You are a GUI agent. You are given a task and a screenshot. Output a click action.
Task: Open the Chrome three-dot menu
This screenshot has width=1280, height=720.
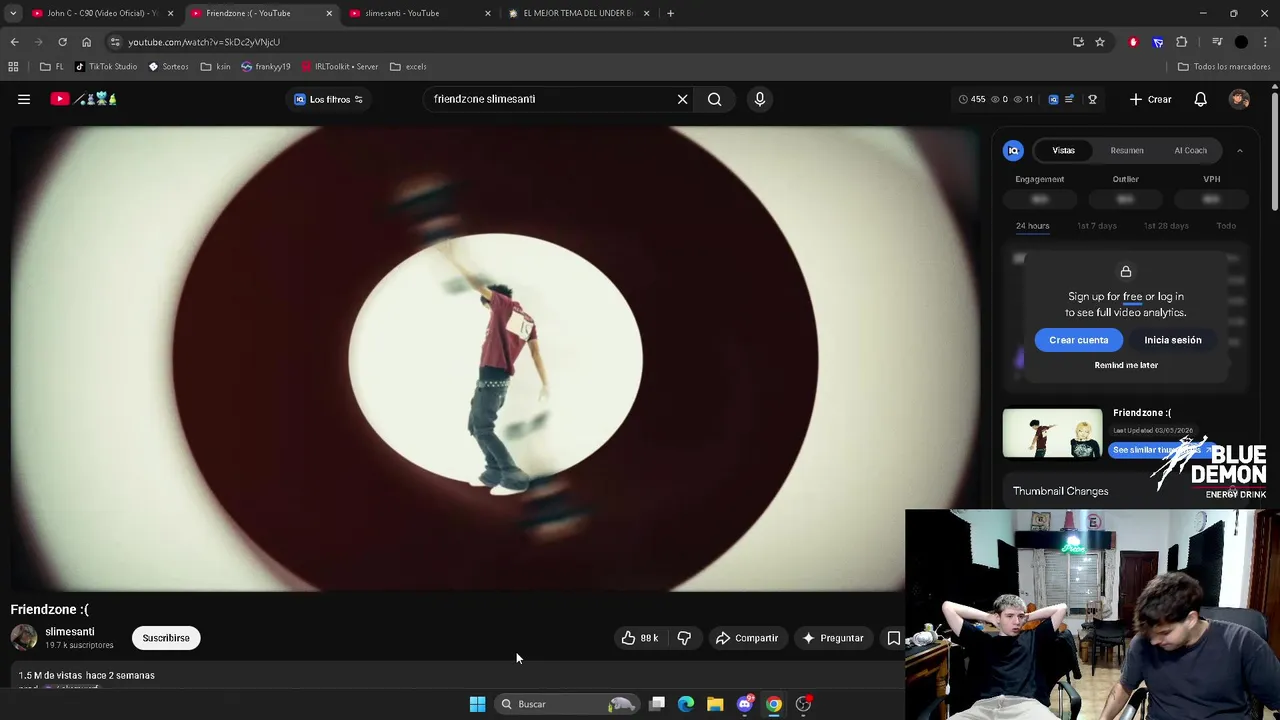click(1266, 42)
